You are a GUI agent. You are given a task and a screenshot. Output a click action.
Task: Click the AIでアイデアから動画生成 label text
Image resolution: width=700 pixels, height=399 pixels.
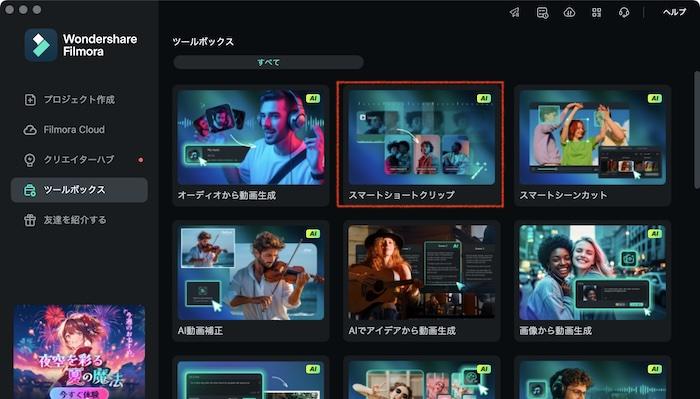click(402, 331)
